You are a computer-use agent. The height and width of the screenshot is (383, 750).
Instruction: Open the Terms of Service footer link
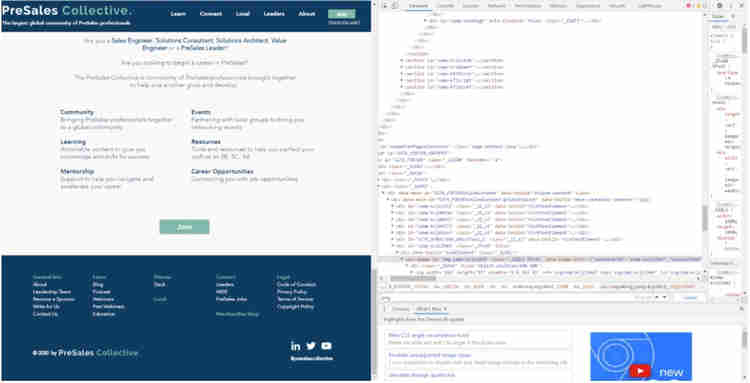(295, 299)
